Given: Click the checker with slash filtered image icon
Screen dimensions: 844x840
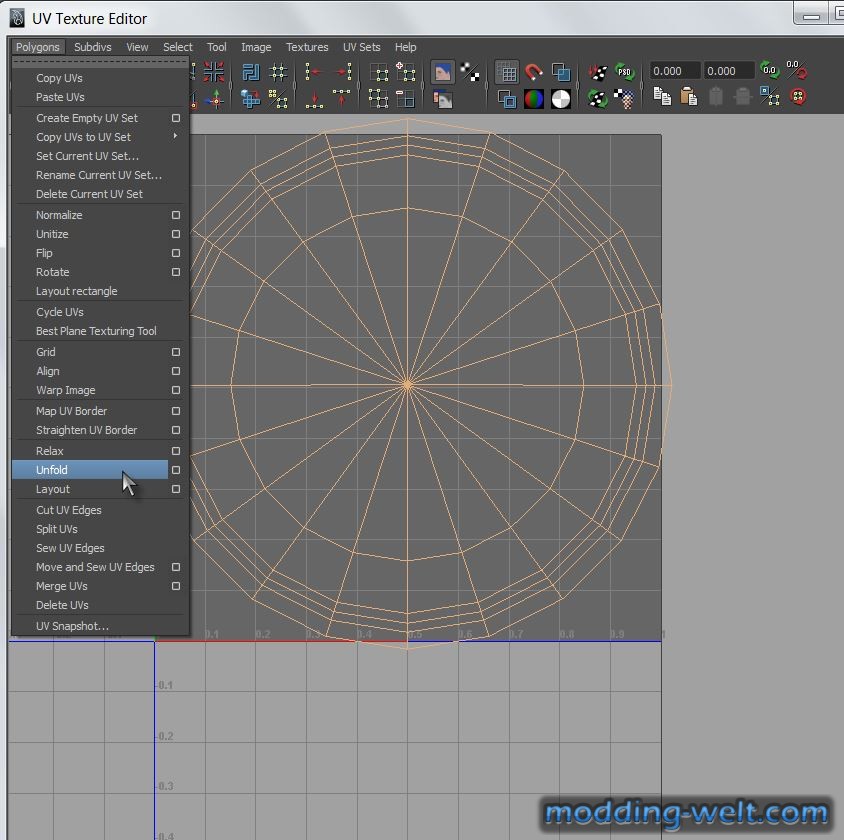Looking at the screenshot, I should click(x=470, y=72).
